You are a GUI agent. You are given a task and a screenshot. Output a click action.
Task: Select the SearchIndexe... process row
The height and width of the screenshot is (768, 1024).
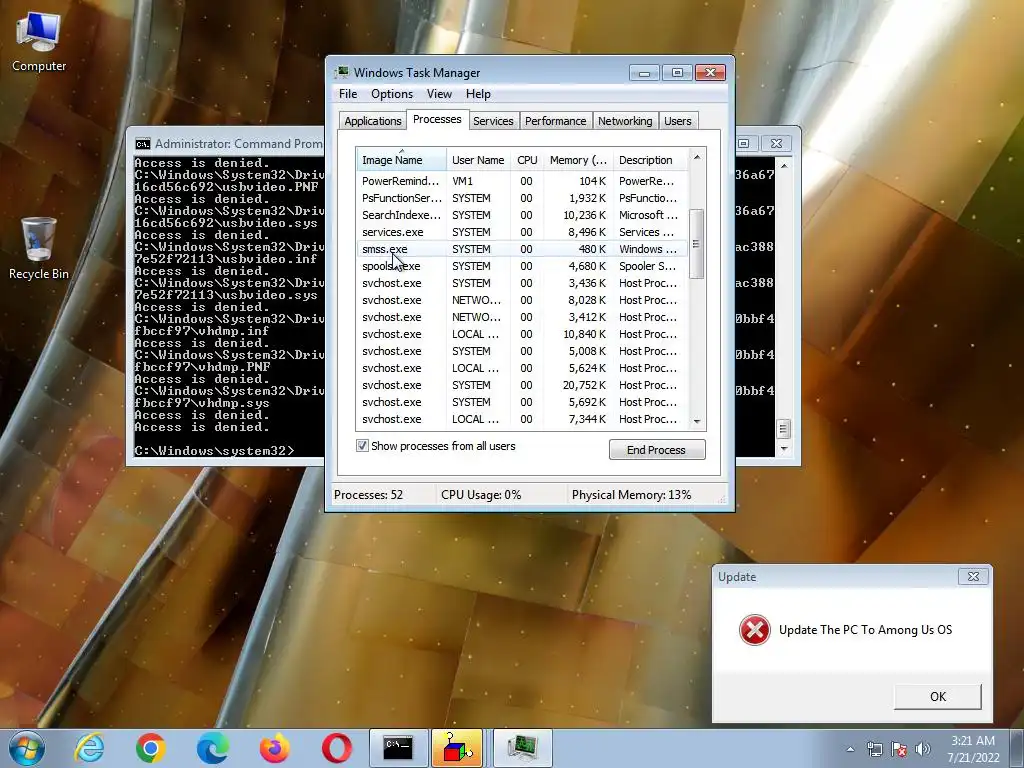(x=522, y=215)
